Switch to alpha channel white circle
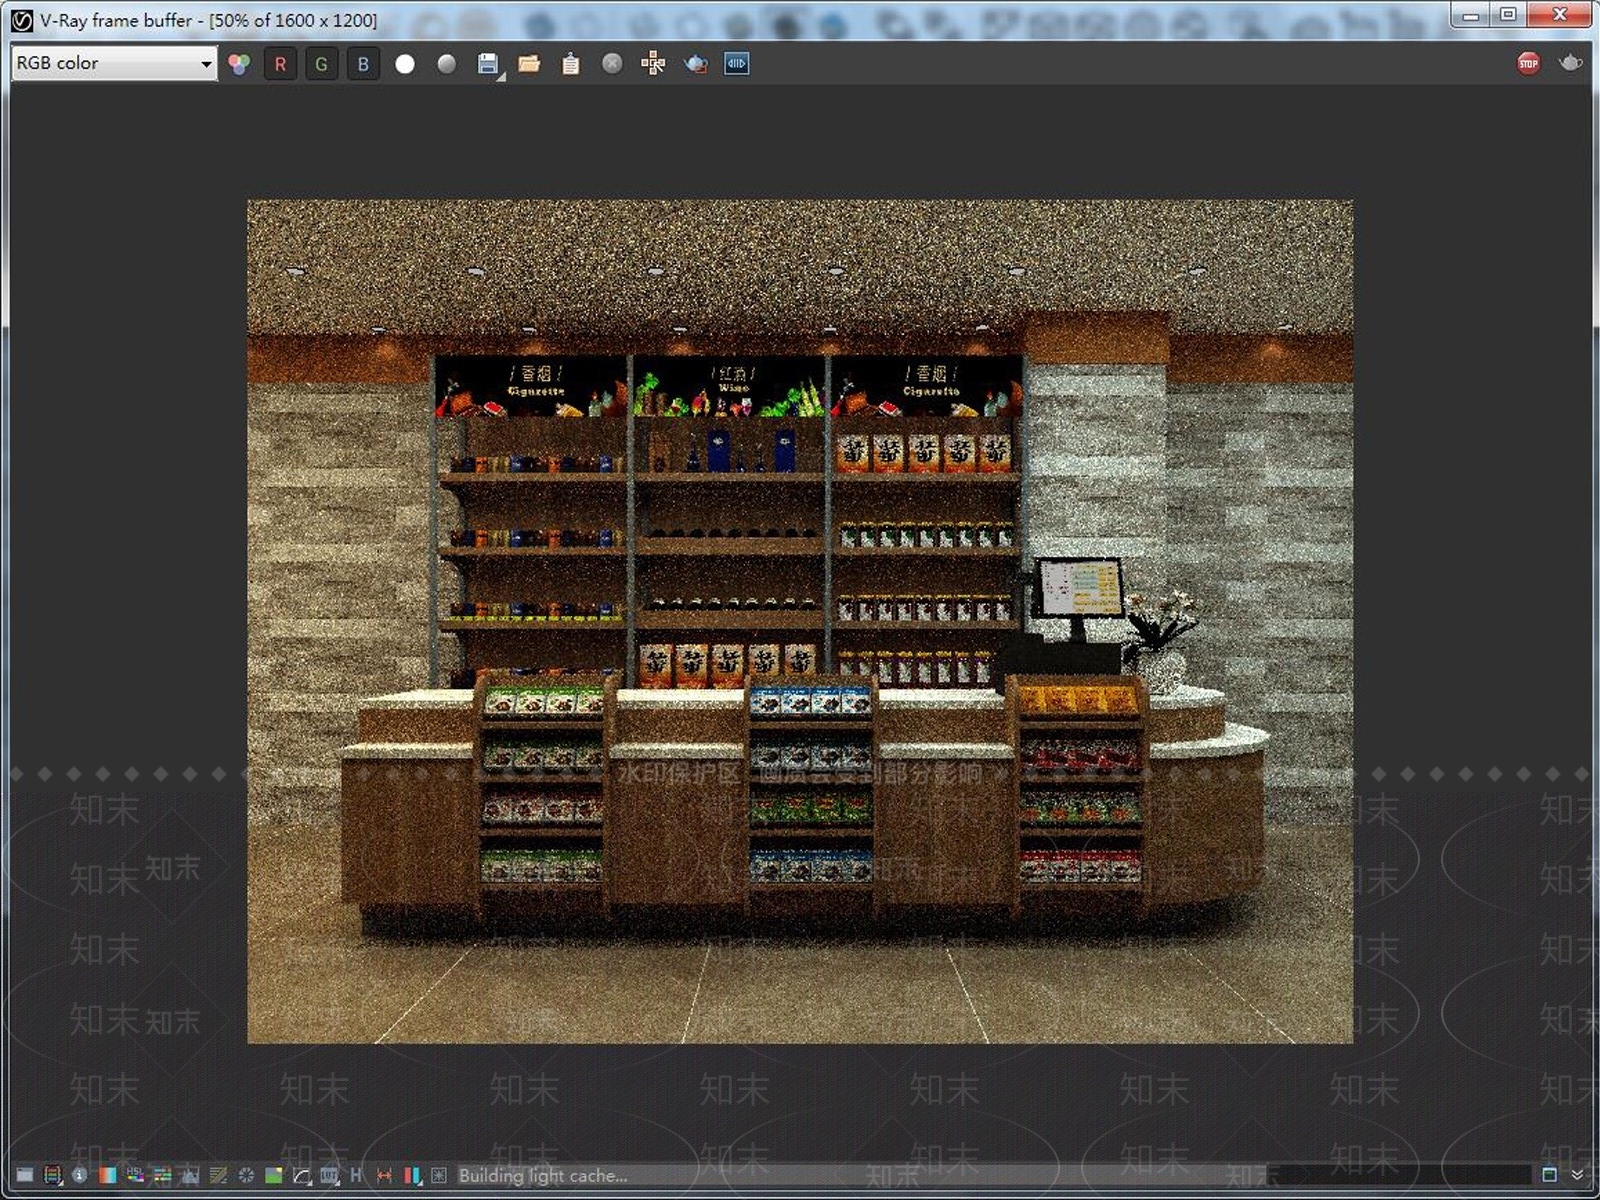This screenshot has width=1600, height=1200. [x=405, y=64]
